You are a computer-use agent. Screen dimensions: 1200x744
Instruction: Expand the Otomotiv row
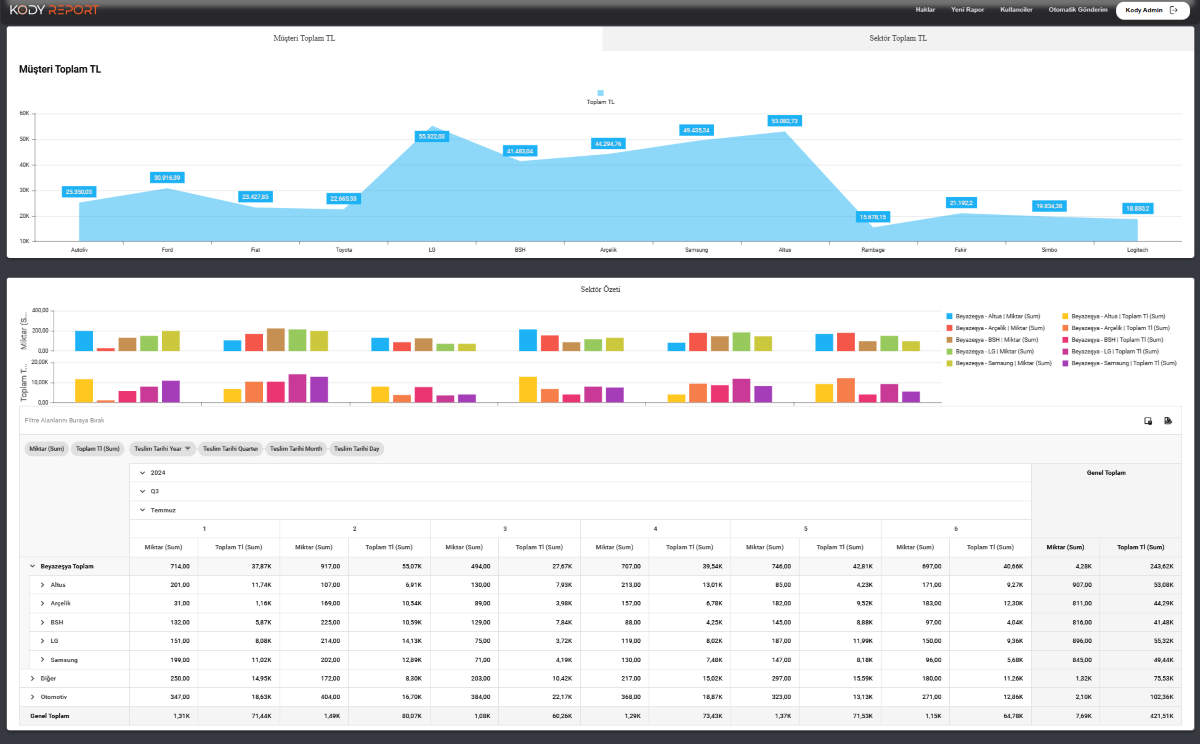point(32,697)
